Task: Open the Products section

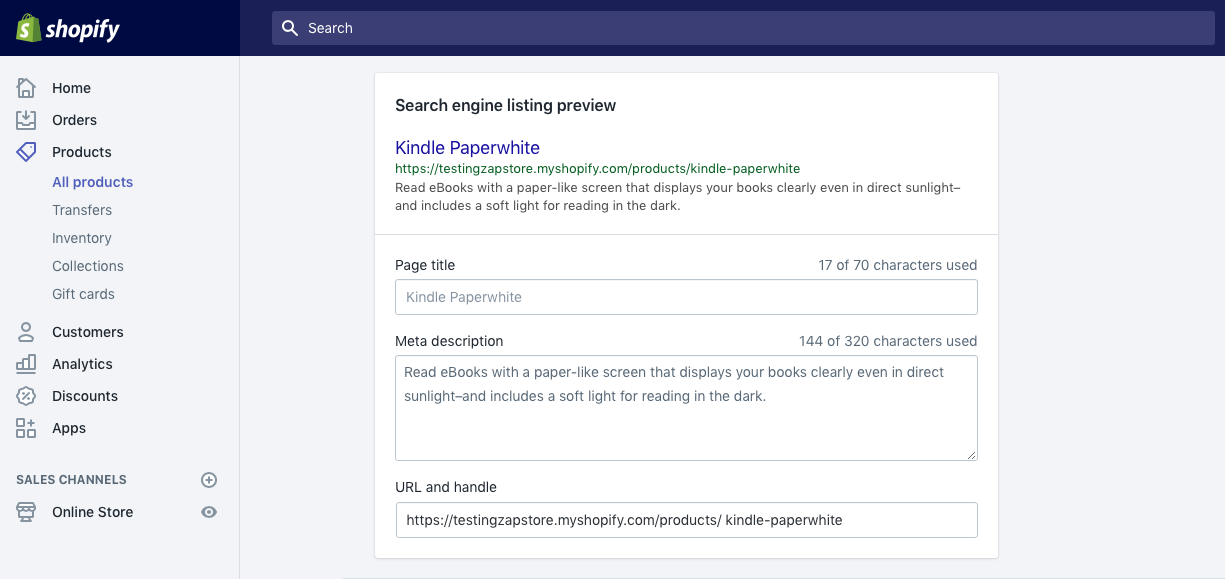Action: 82,152
